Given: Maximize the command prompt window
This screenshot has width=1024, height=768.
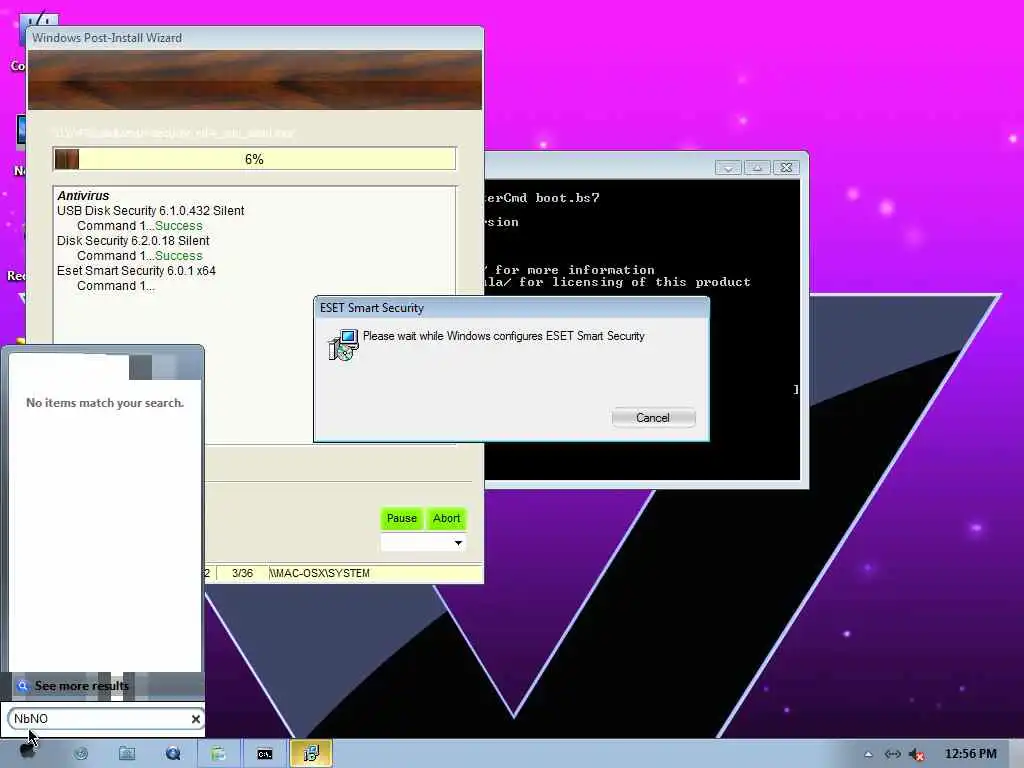Looking at the screenshot, I should click(758, 168).
